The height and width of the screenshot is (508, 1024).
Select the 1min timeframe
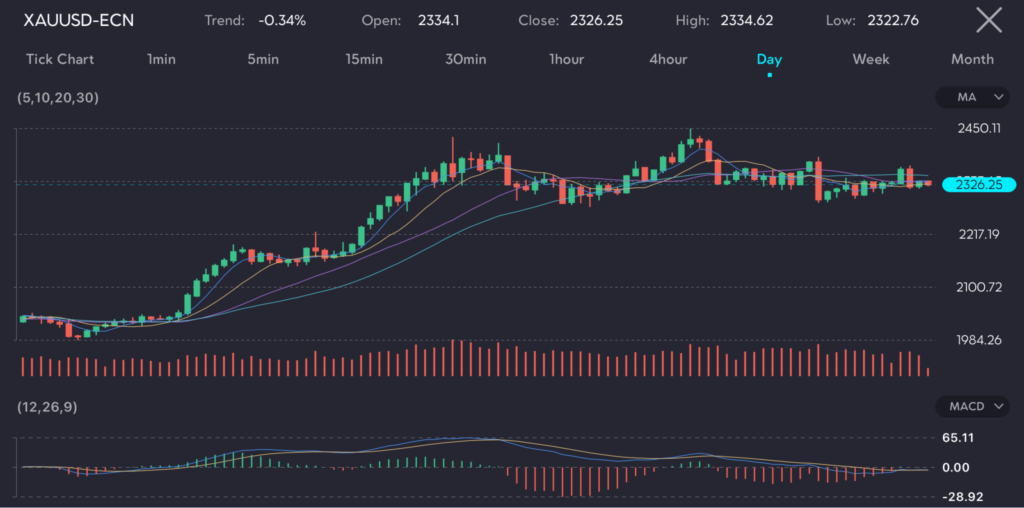click(161, 59)
